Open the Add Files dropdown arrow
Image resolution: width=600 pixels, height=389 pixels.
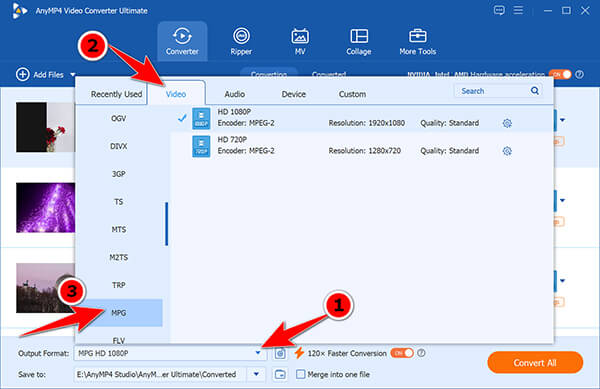coord(73,75)
